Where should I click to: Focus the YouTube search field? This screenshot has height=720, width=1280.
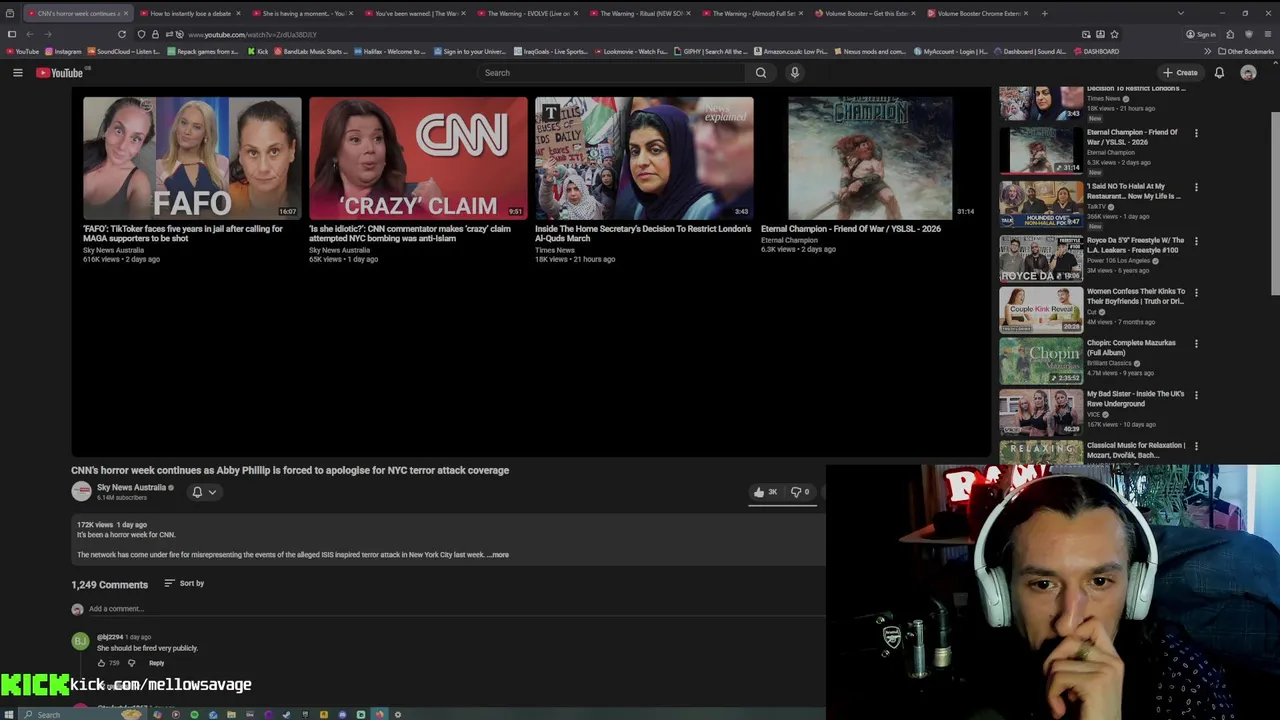click(x=612, y=73)
